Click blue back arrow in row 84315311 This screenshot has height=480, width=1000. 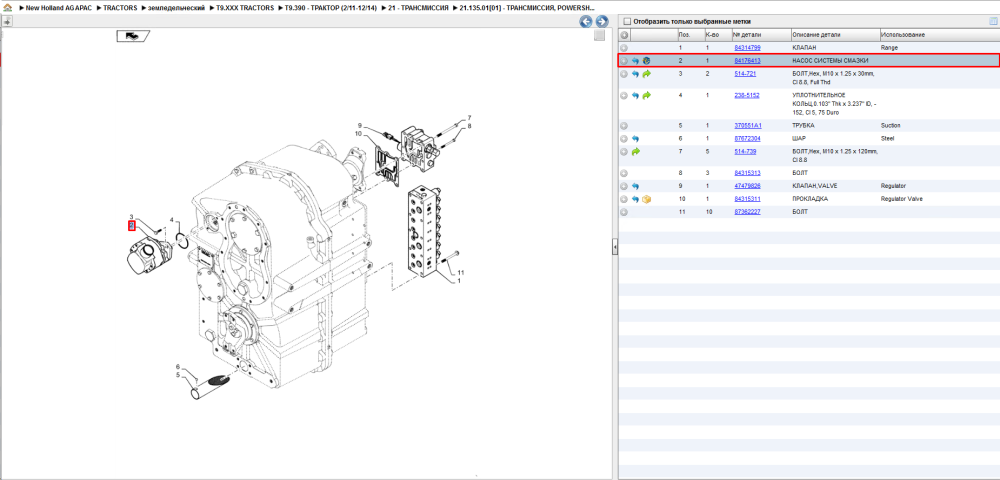[635, 199]
